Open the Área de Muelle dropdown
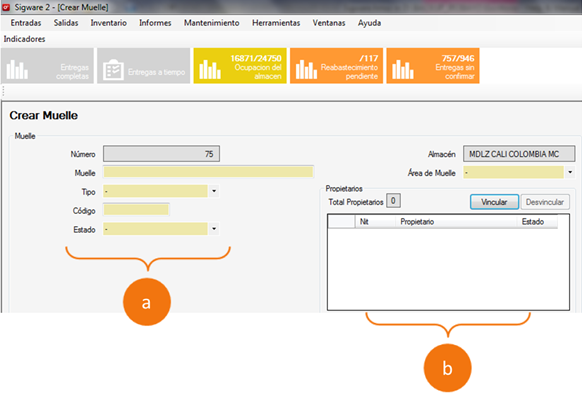Image resolution: width=582 pixels, height=393 pixels. [570, 172]
